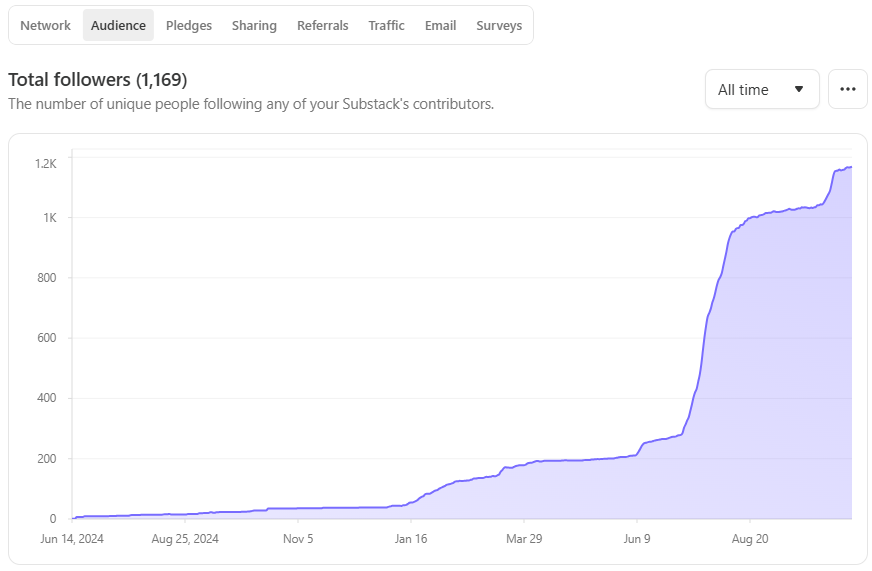Click the Aug 20 date label
The width and height of the screenshot is (872, 571).
pos(750,539)
